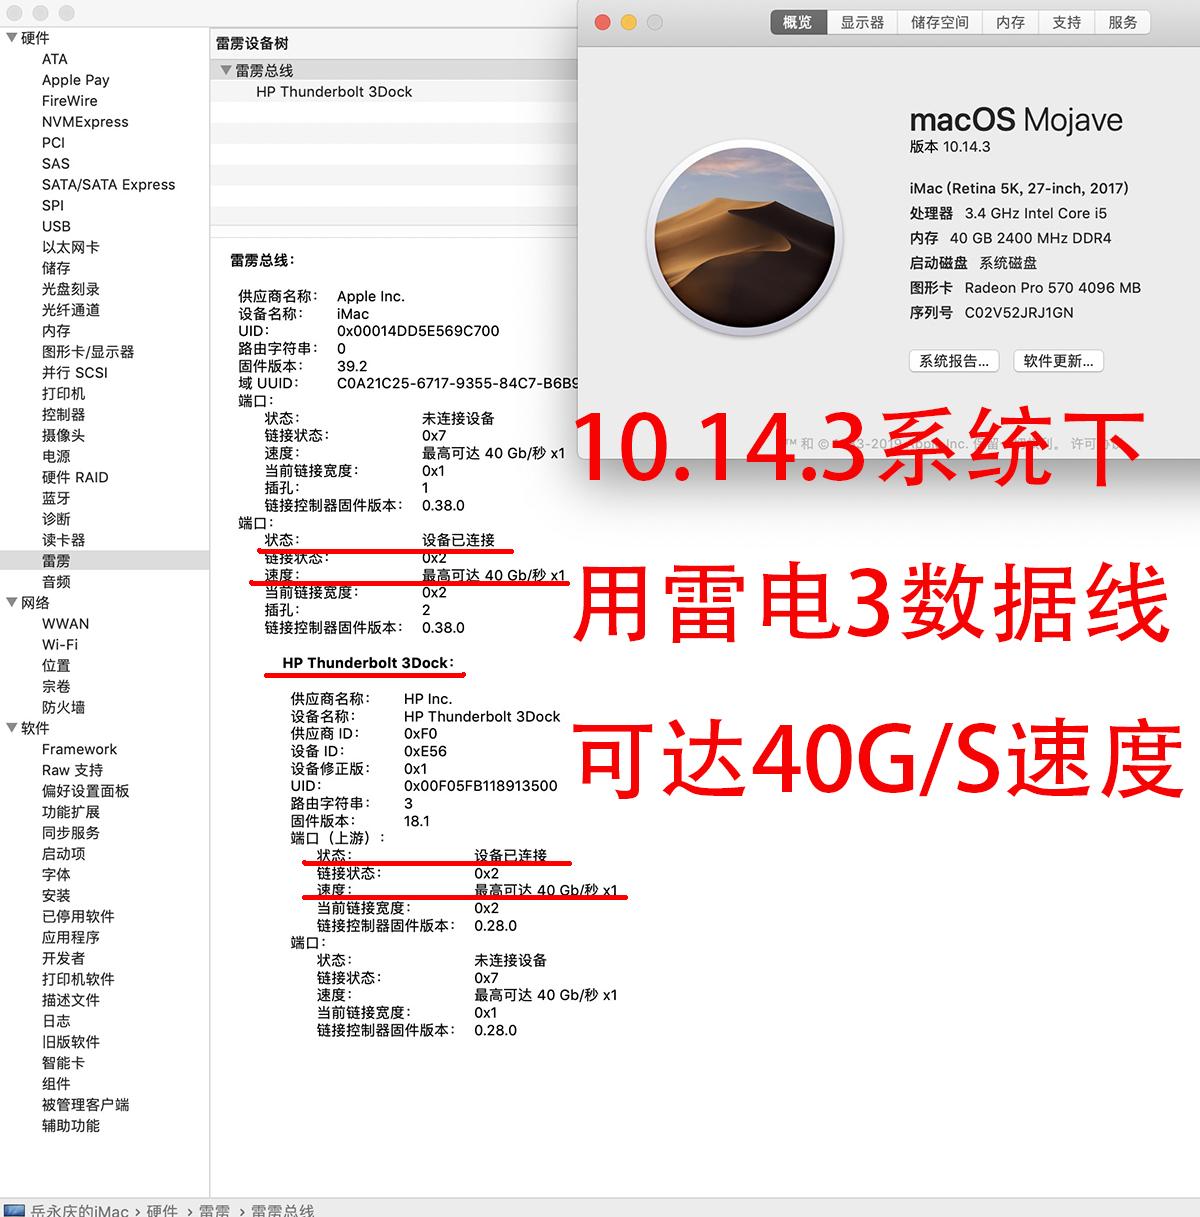Select Wi-Fi under network
The height and width of the screenshot is (1217, 1200).
(60, 645)
